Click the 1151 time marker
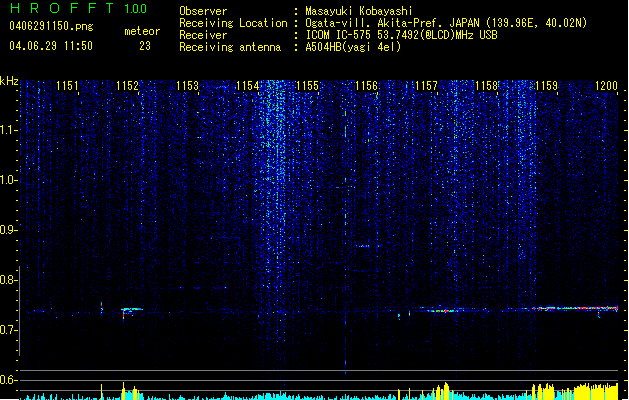The height and width of the screenshot is (400, 629). pyautogui.click(x=67, y=86)
